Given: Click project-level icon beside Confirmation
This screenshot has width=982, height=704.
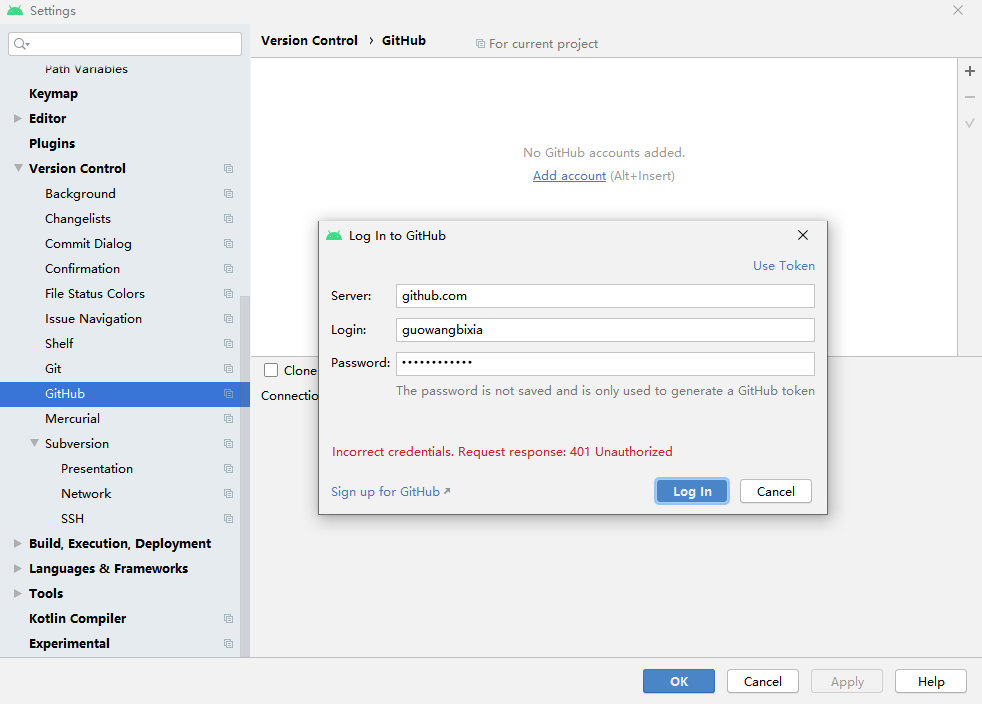Looking at the screenshot, I should point(229,269).
